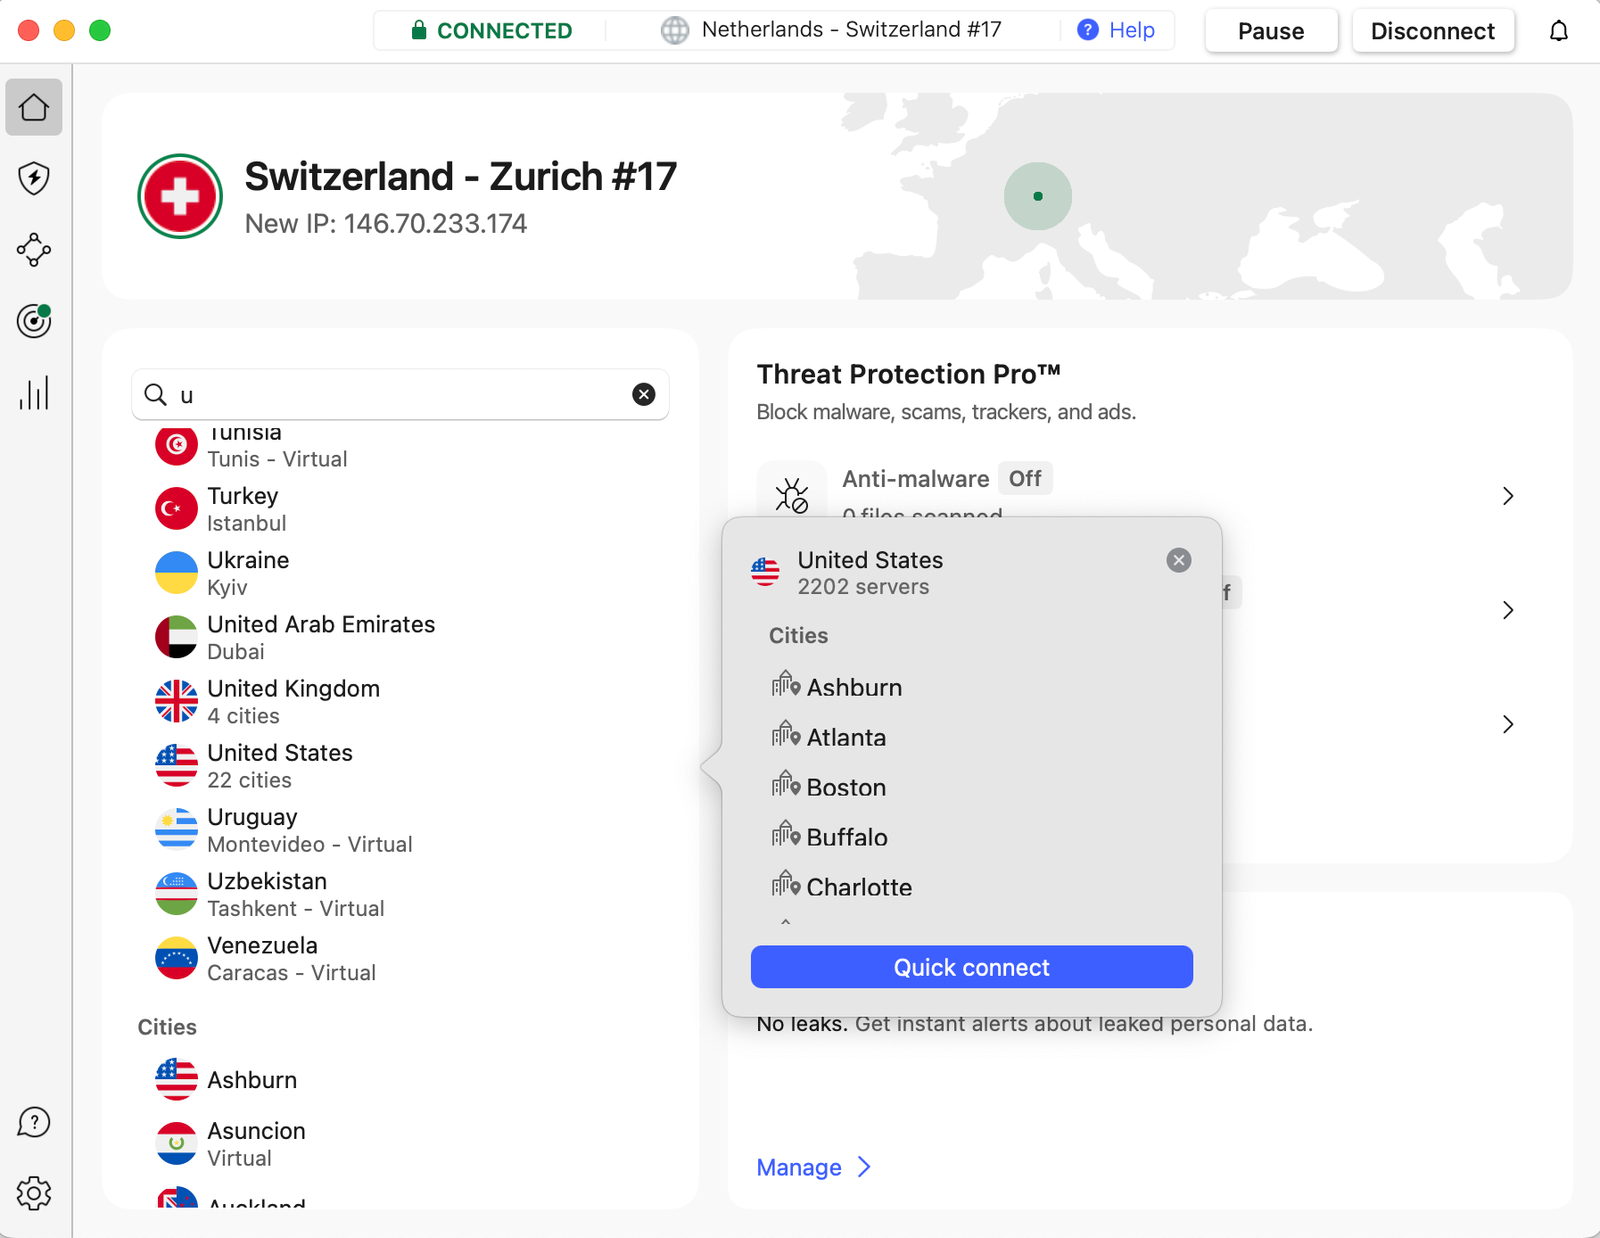Click into the server search box
This screenshot has width=1600, height=1238.
(x=400, y=394)
